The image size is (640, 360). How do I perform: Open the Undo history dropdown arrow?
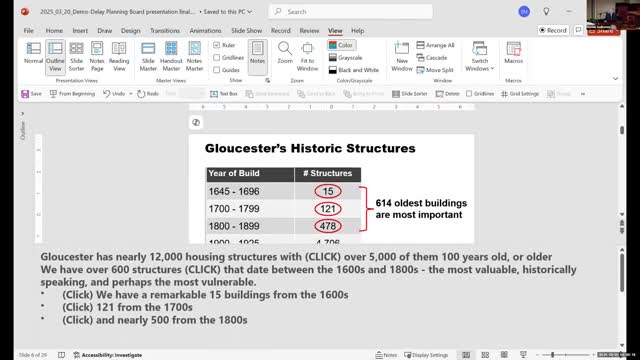pos(131,94)
